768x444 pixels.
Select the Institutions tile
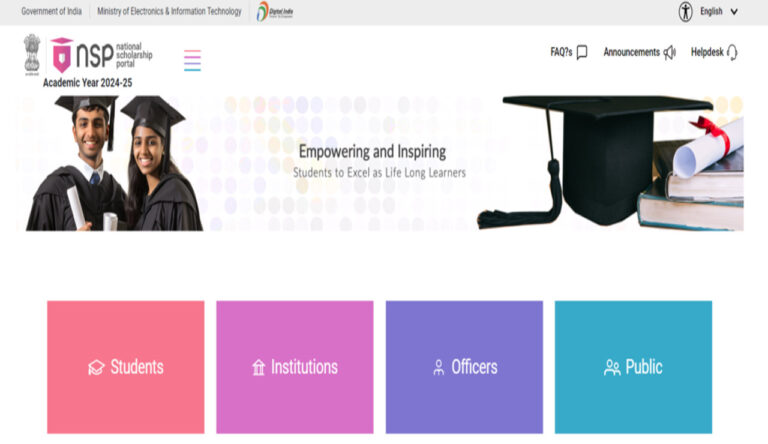(295, 367)
